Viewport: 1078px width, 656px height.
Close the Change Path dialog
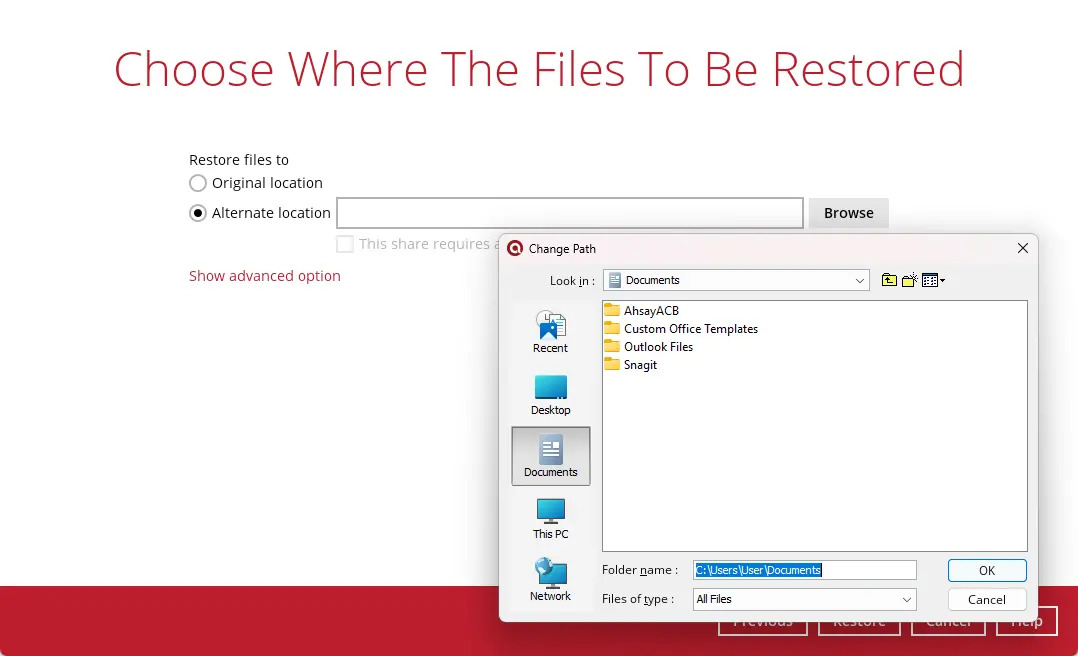[1022, 248]
